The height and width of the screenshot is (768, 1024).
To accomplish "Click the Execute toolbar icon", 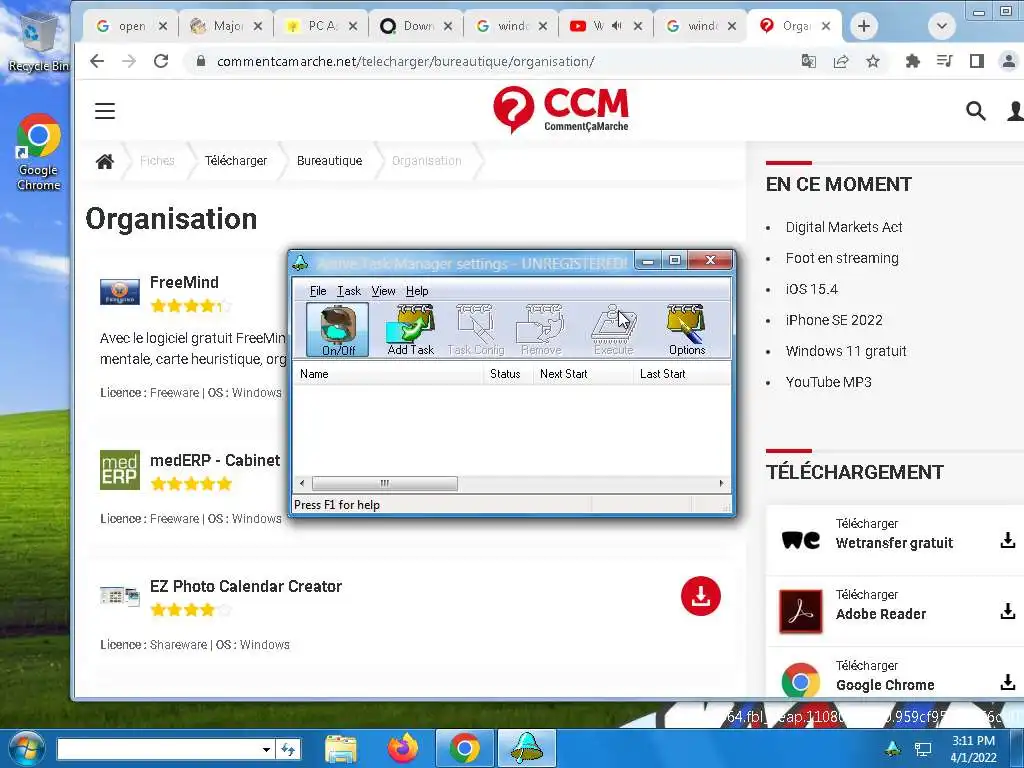I will point(613,330).
